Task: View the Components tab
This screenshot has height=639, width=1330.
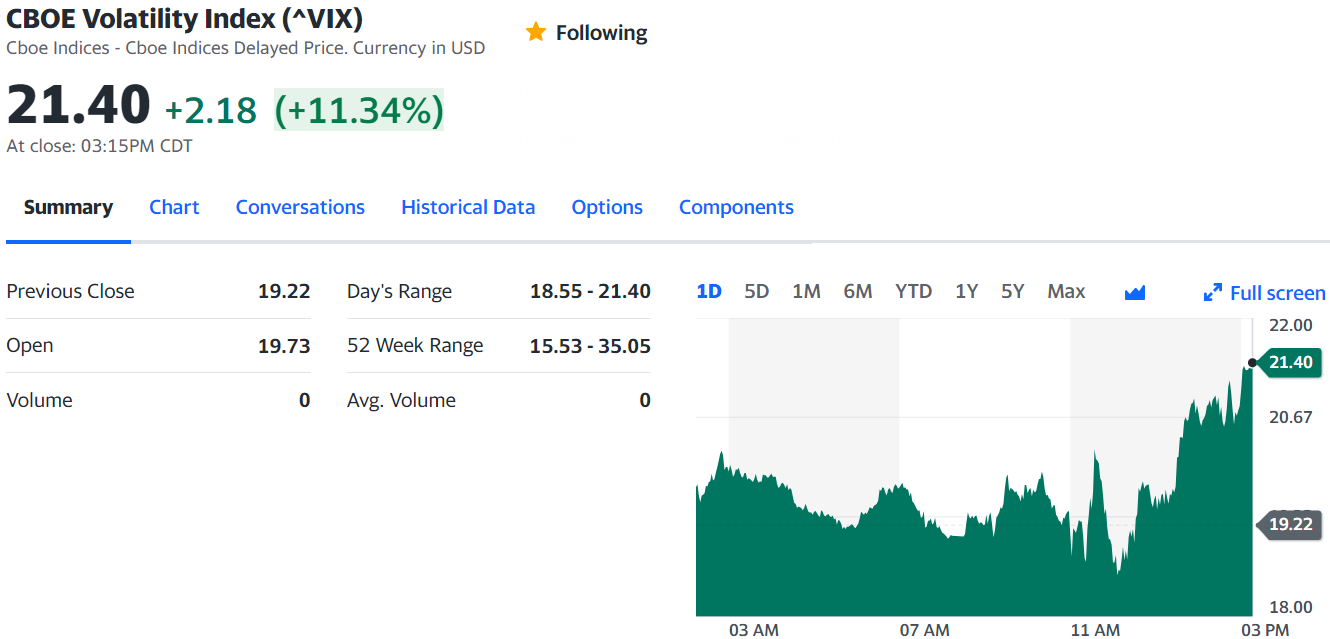Action: tap(736, 207)
